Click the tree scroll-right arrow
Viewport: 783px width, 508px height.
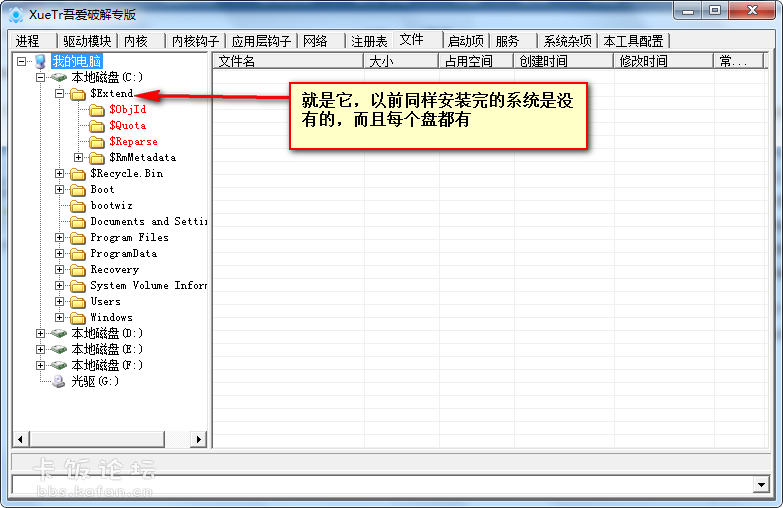pos(199,440)
